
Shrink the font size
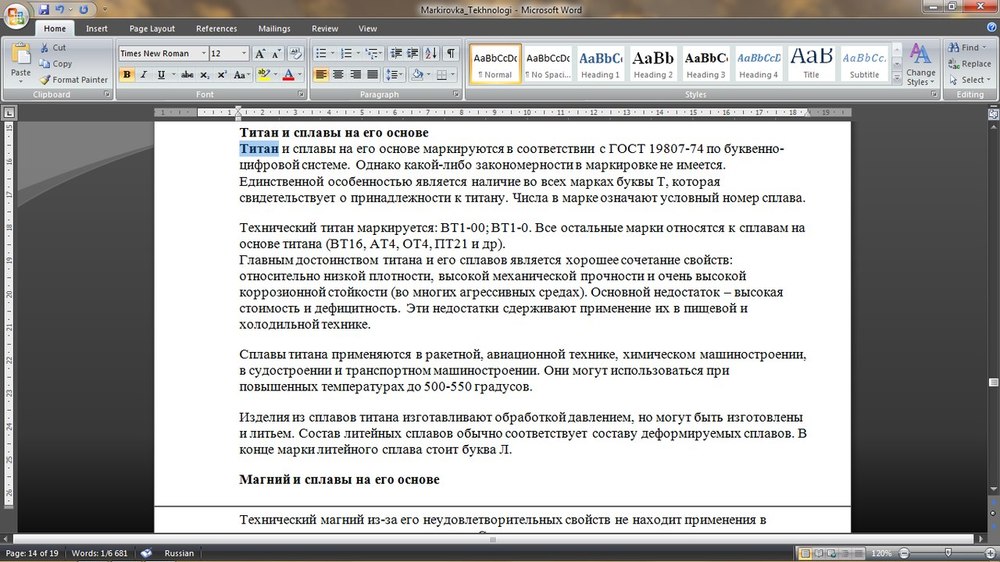click(276, 54)
